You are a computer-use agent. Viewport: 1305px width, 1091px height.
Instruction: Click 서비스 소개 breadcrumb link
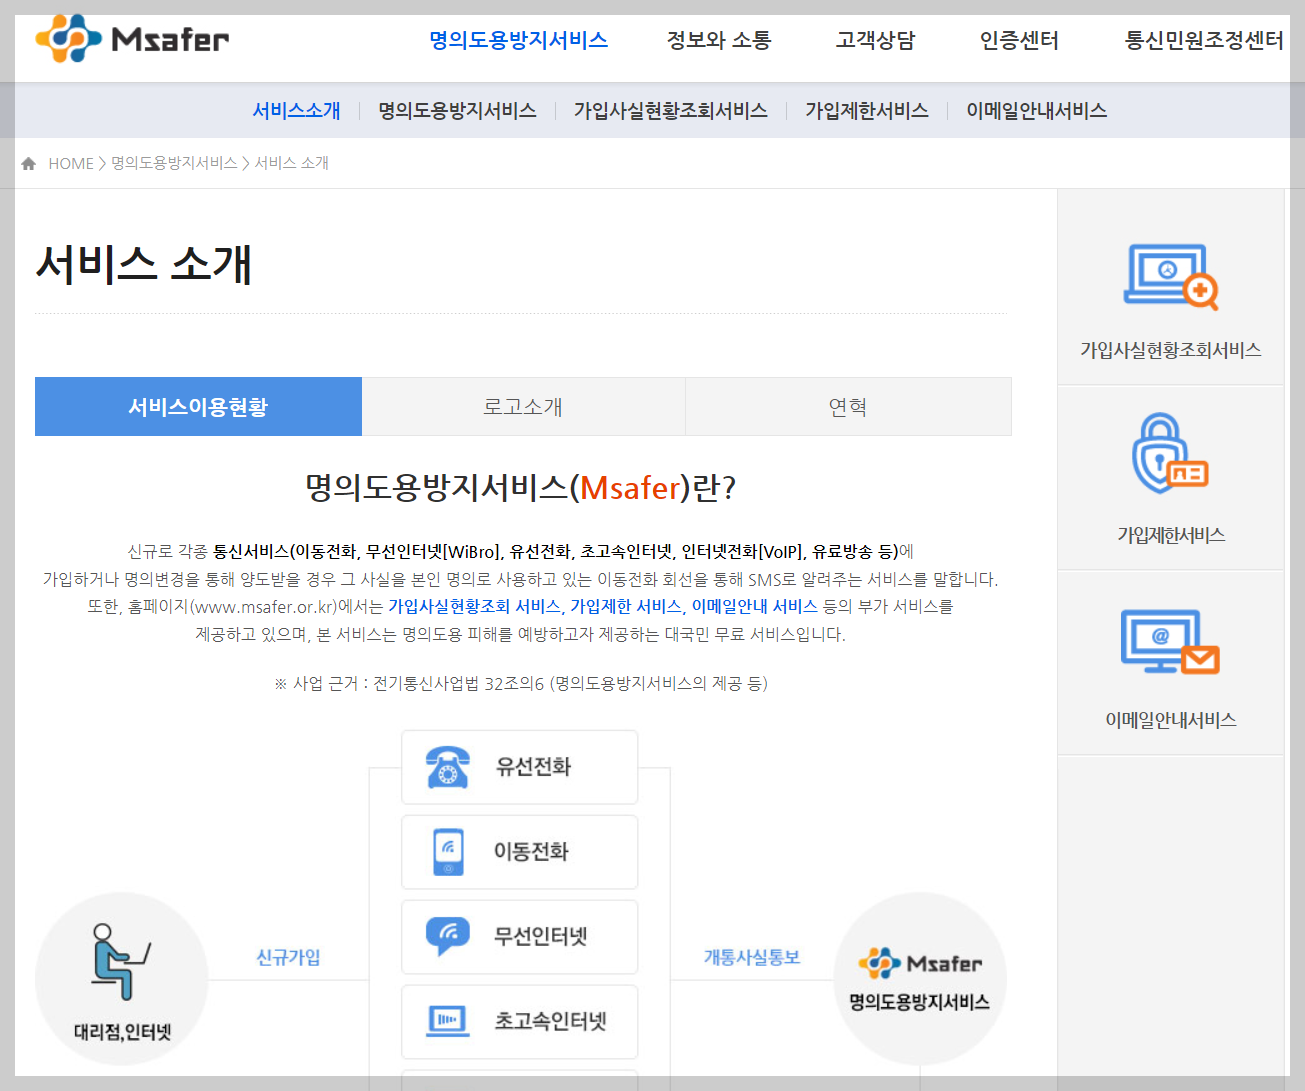tap(291, 163)
